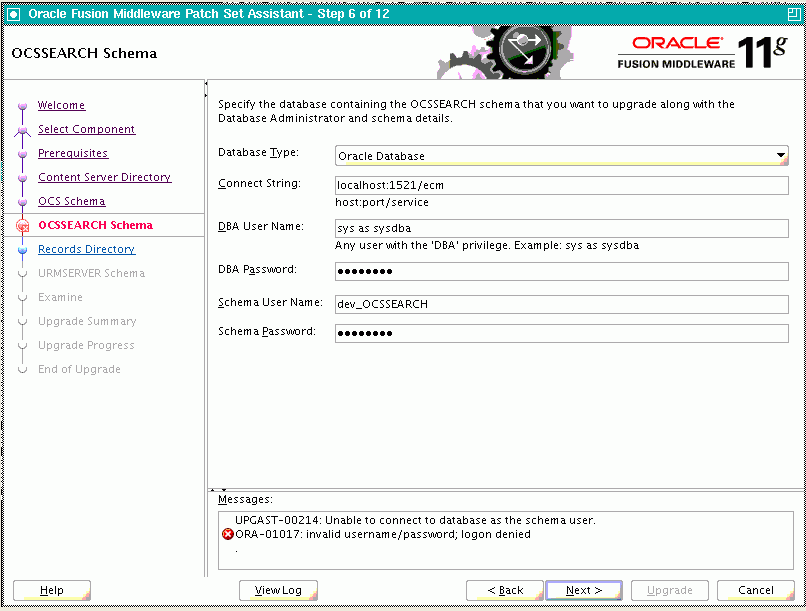The image size is (806, 611).
Task: Click the Records Directory step bullet icon
Action: point(22,250)
